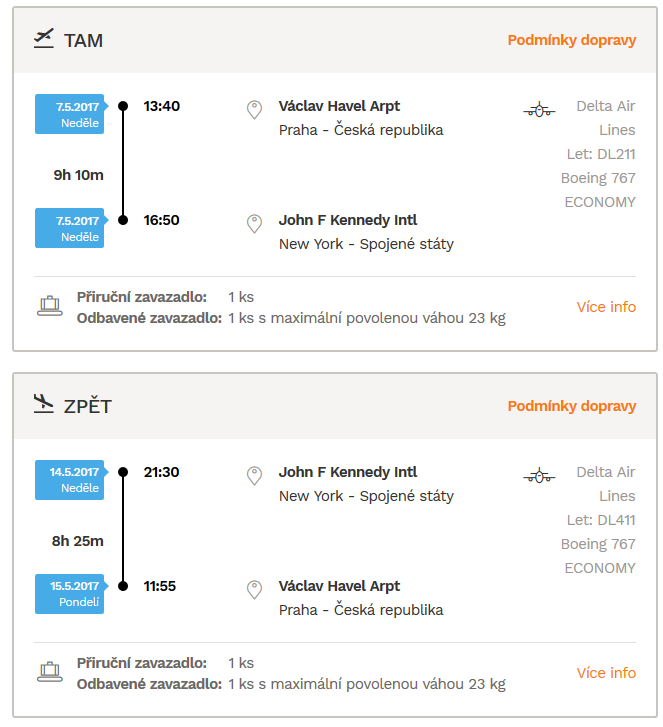Select the 15.5.2017 Pondělí arrival date badge
This screenshot has width=663, height=727.
coord(71,594)
